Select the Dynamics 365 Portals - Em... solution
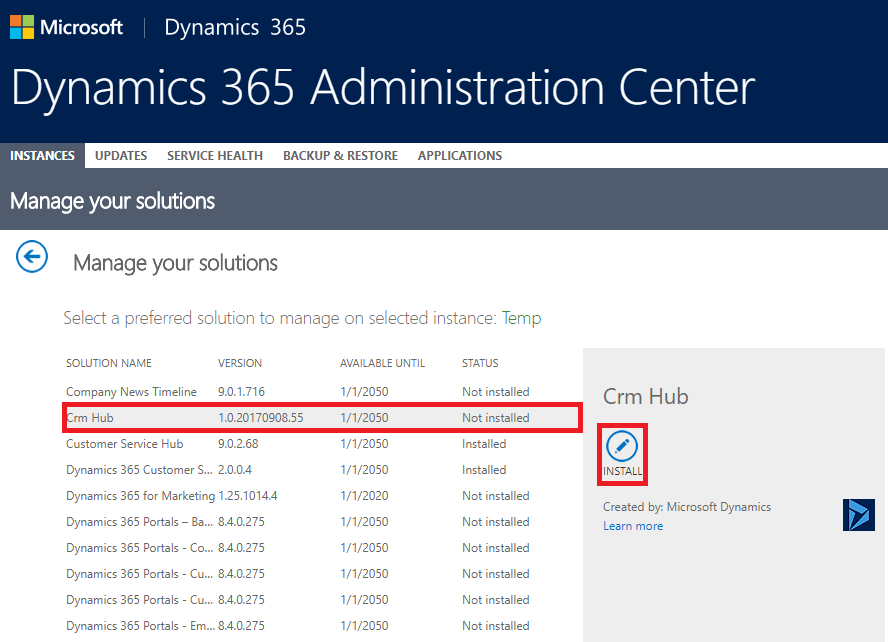Image resolution: width=888 pixels, height=642 pixels. (140, 626)
